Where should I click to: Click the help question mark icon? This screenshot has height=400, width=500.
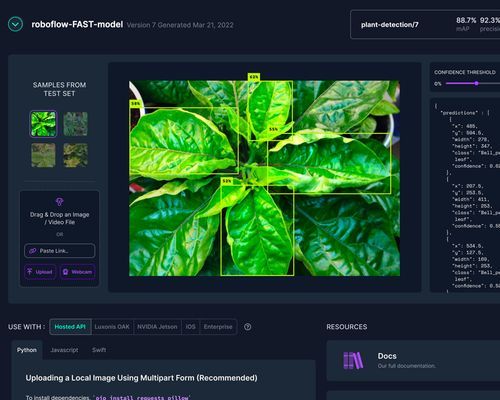[248, 327]
